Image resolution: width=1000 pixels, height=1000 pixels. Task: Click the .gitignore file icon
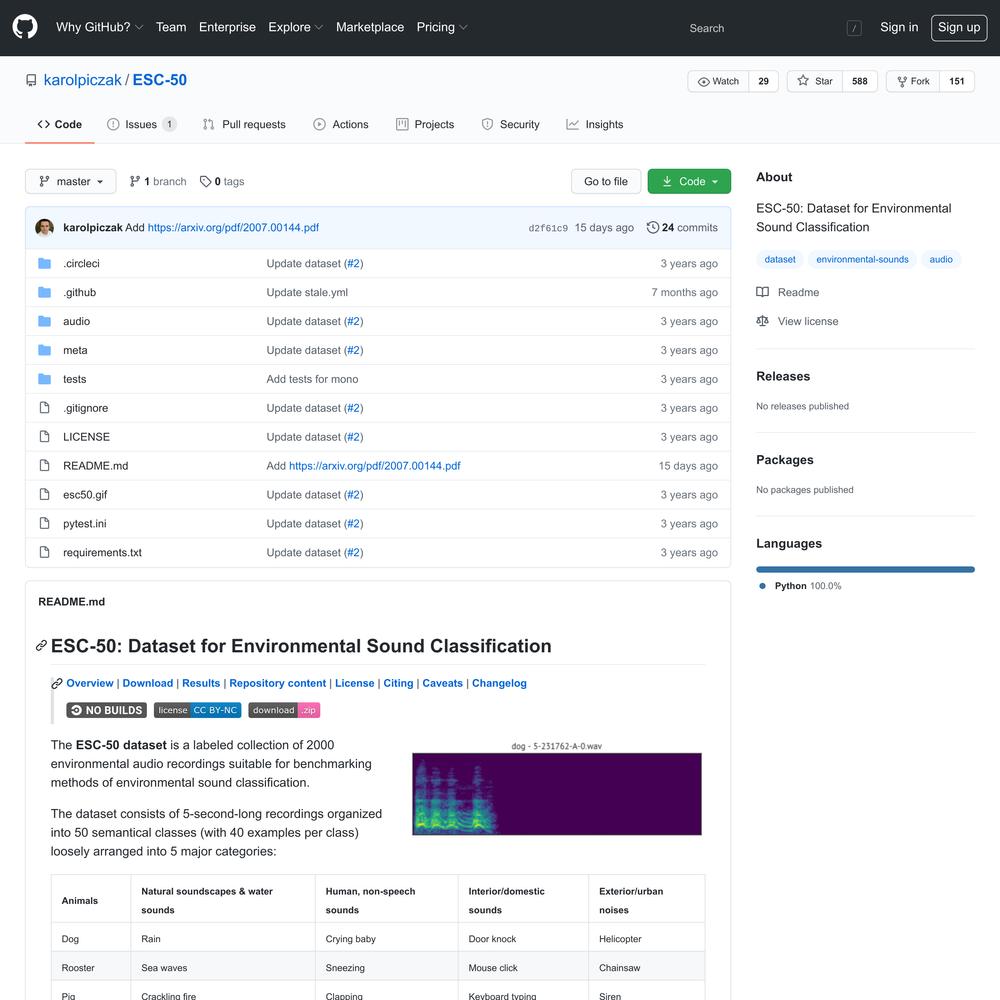pyautogui.click(x=45, y=408)
